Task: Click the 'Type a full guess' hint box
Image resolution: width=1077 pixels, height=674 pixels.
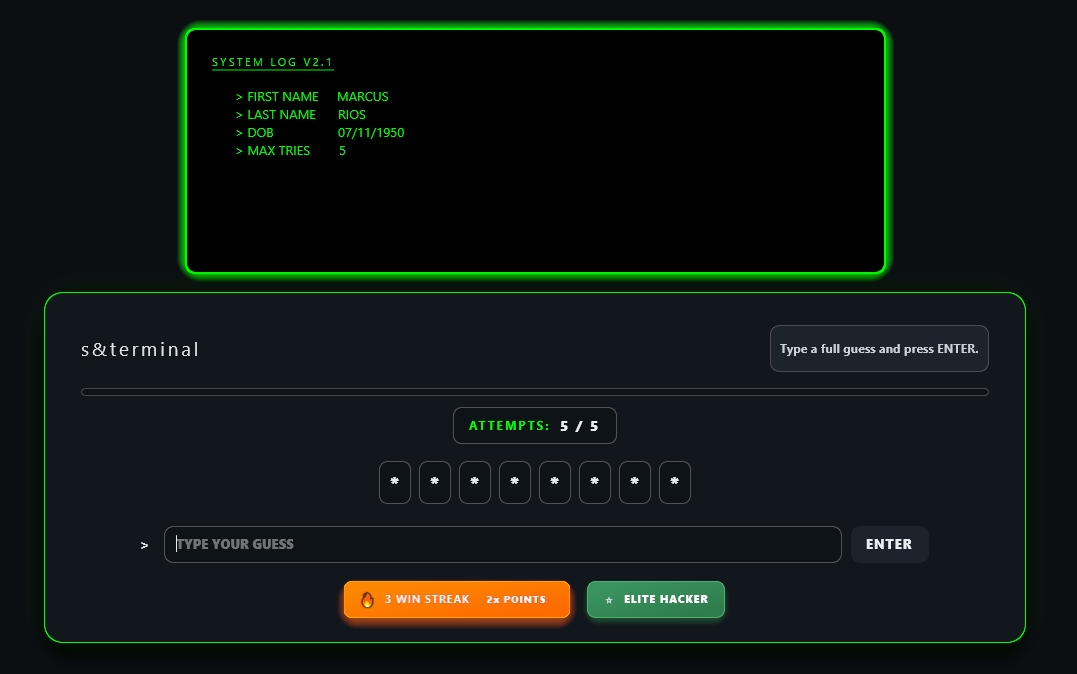Action: point(878,349)
